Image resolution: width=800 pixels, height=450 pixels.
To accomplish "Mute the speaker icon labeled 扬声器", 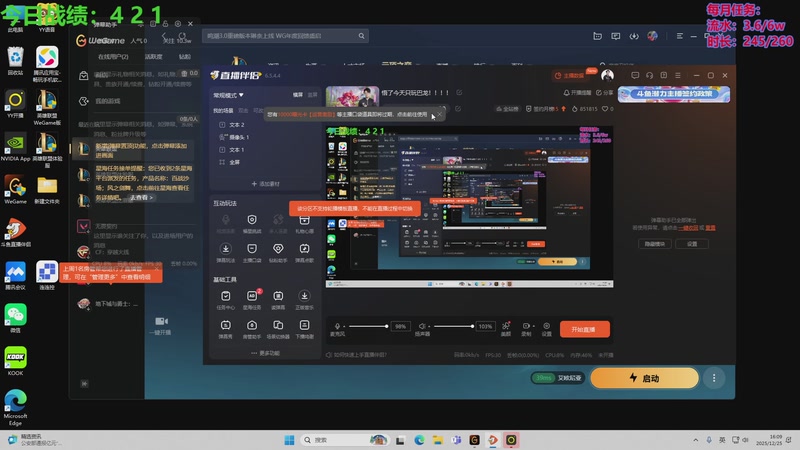I will 422,326.
